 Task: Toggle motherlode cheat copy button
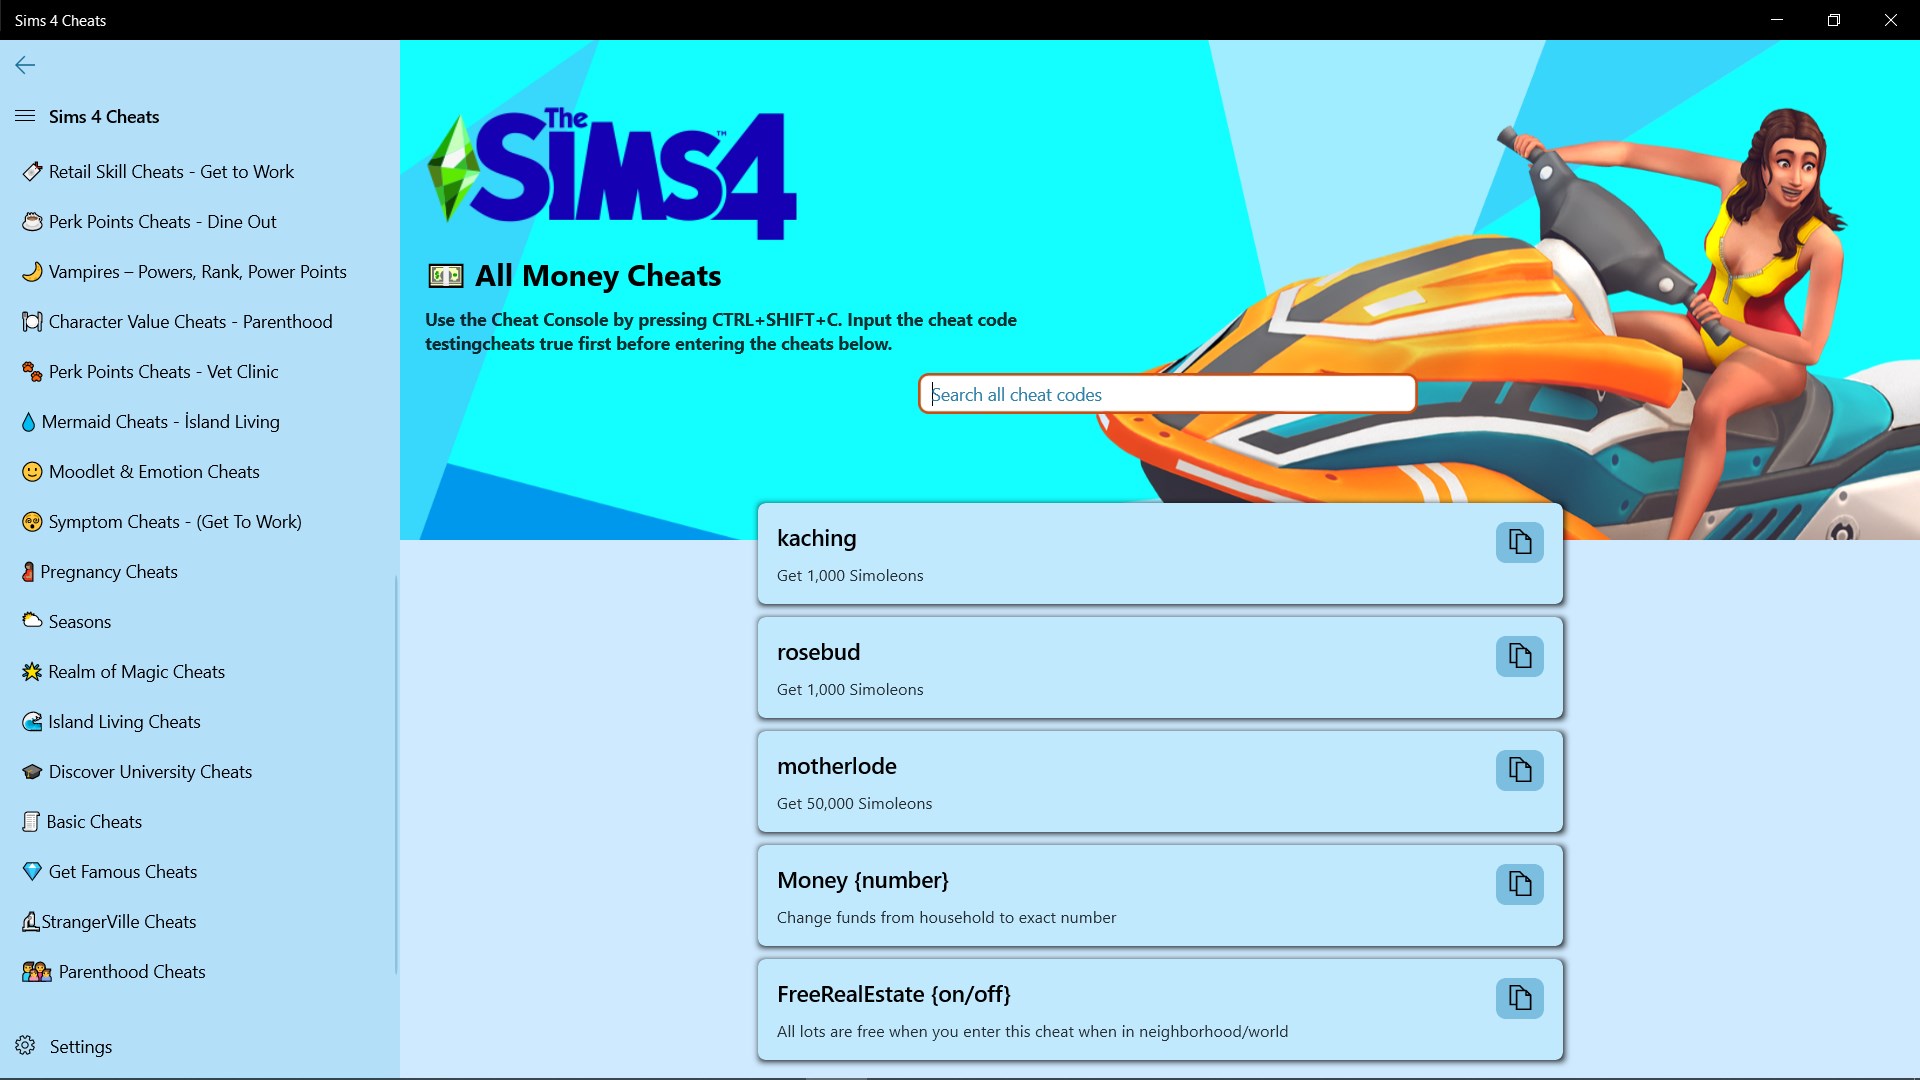click(x=1519, y=770)
